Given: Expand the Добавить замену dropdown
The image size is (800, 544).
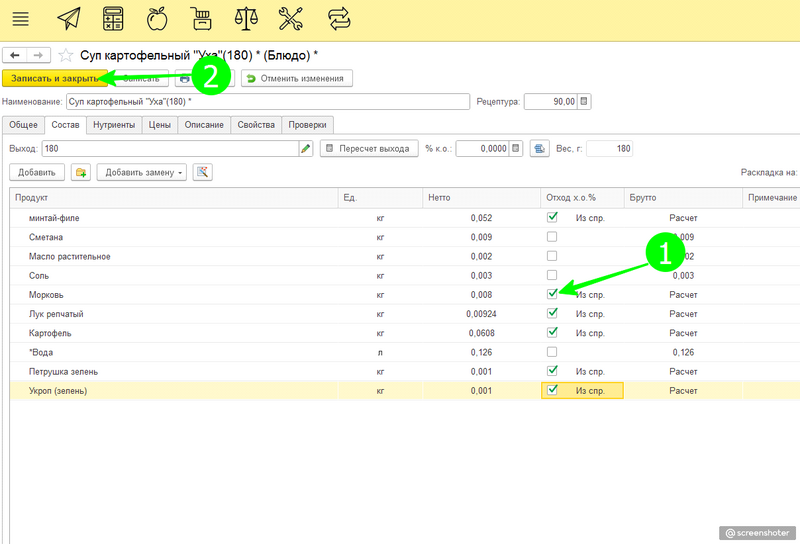Looking at the screenshot, I should pos(145,173).
